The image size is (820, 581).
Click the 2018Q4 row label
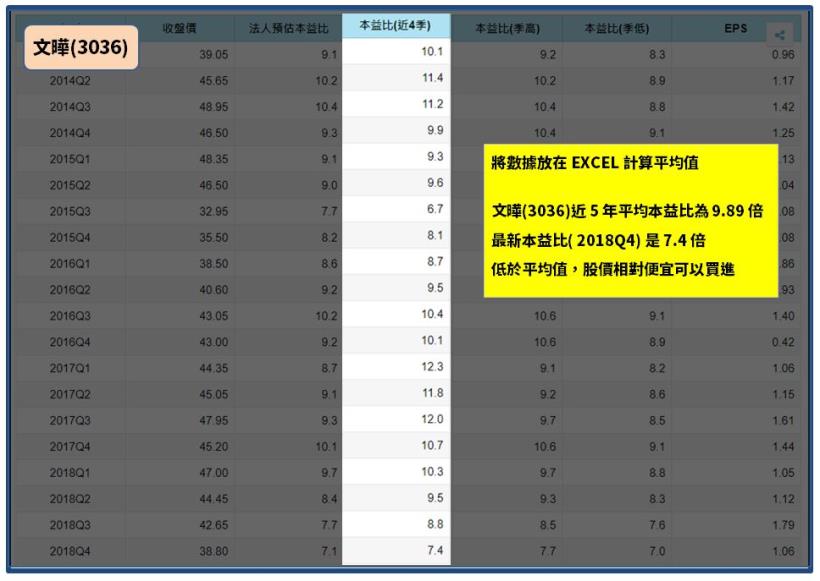(70, 551)
